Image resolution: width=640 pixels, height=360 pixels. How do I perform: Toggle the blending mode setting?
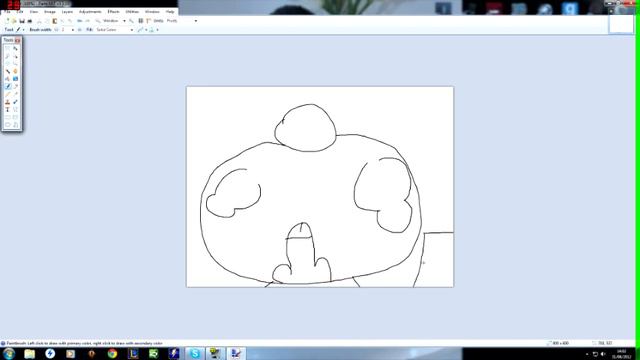tap(151, 30)
